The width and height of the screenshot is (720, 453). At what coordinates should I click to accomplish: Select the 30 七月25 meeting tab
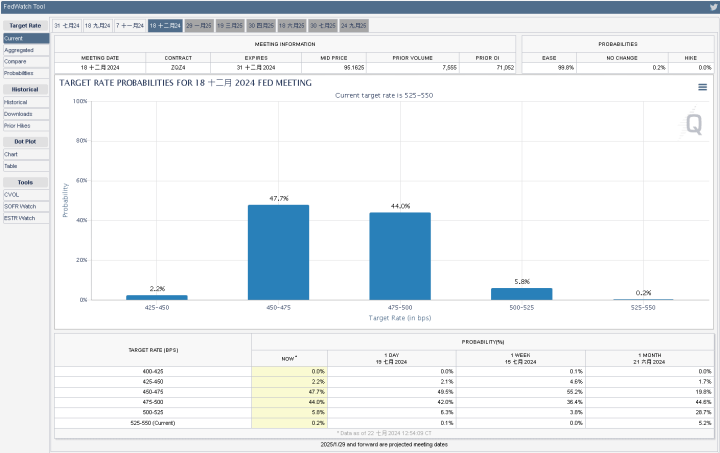tap(322, 26)
